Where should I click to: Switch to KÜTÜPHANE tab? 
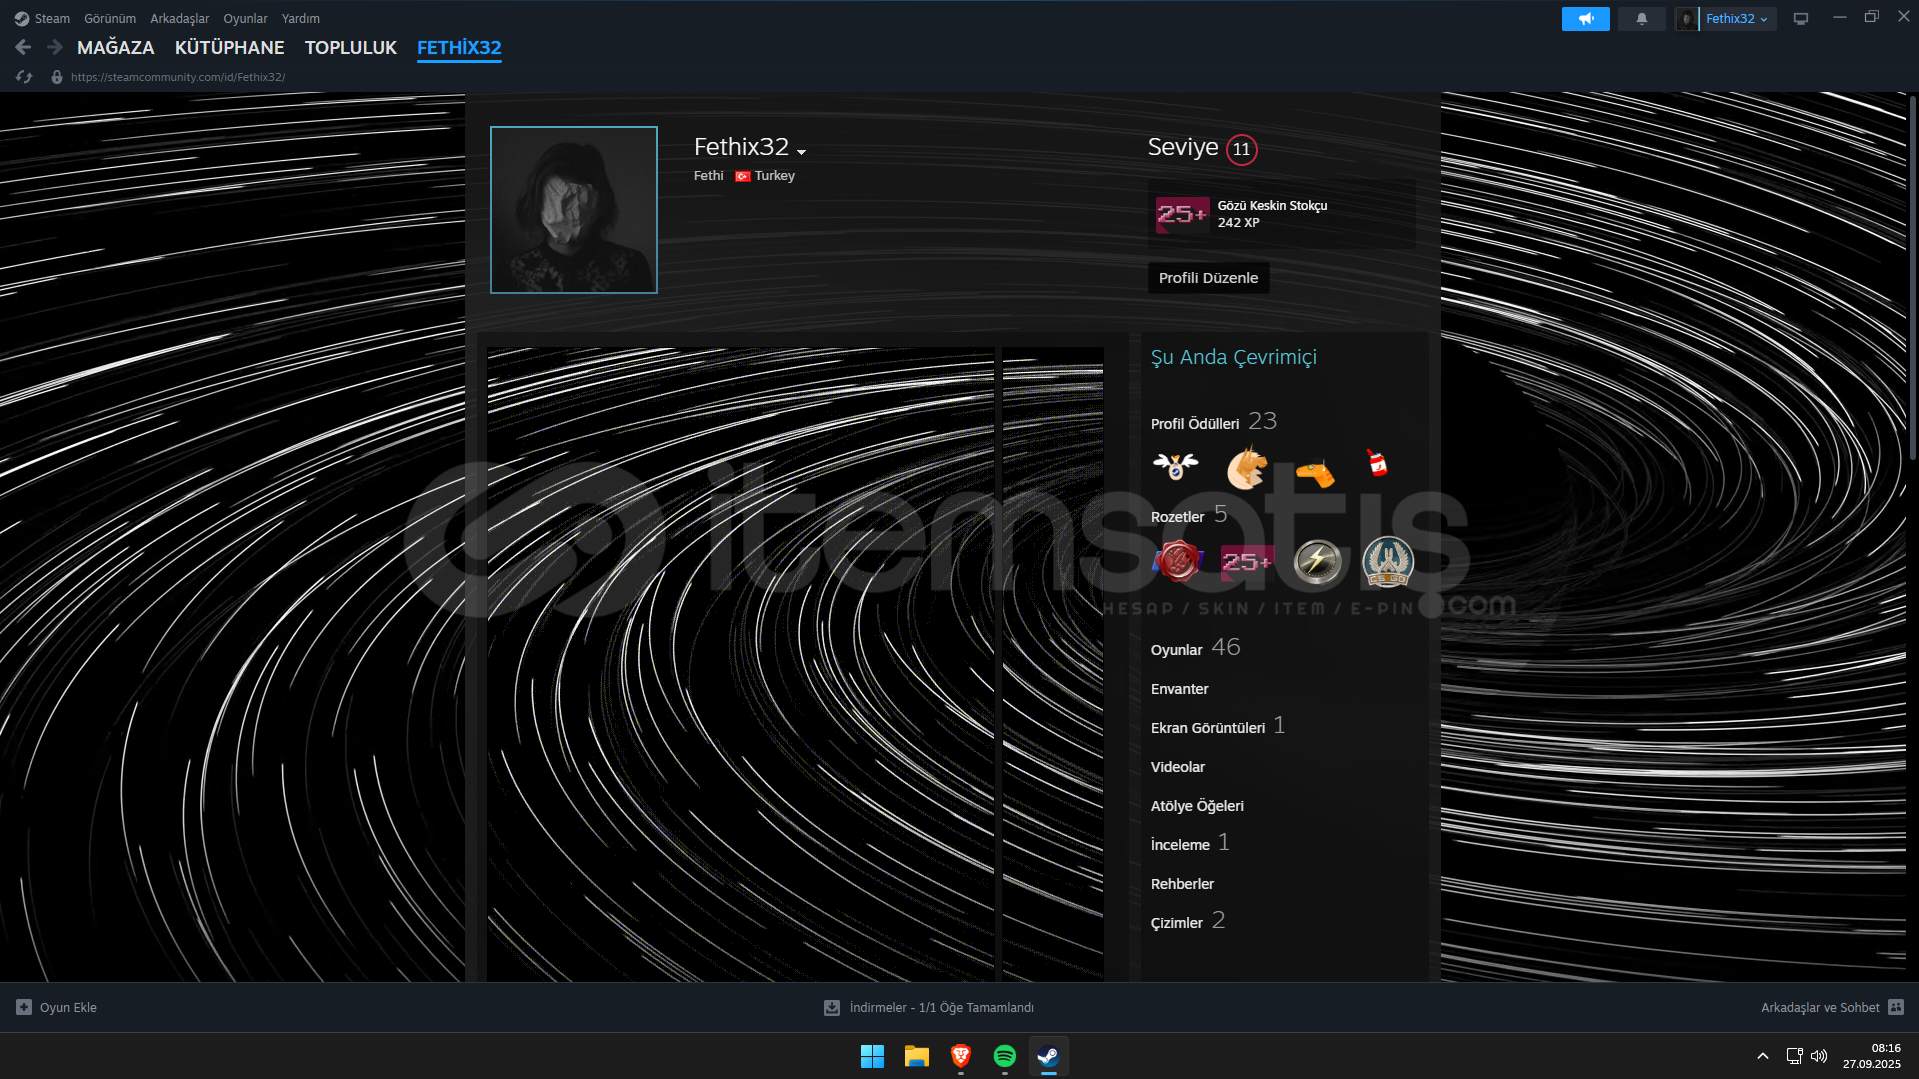click(x=230, y=47)
